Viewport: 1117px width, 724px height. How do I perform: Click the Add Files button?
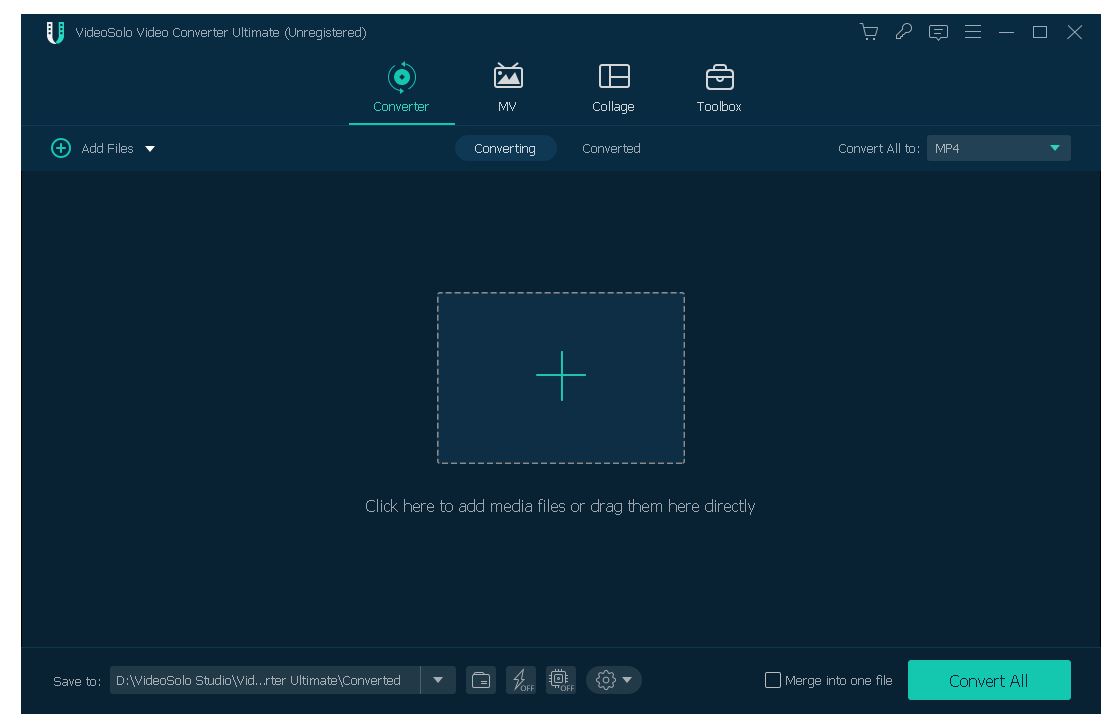pyautogui.click(x=93, y=148)
